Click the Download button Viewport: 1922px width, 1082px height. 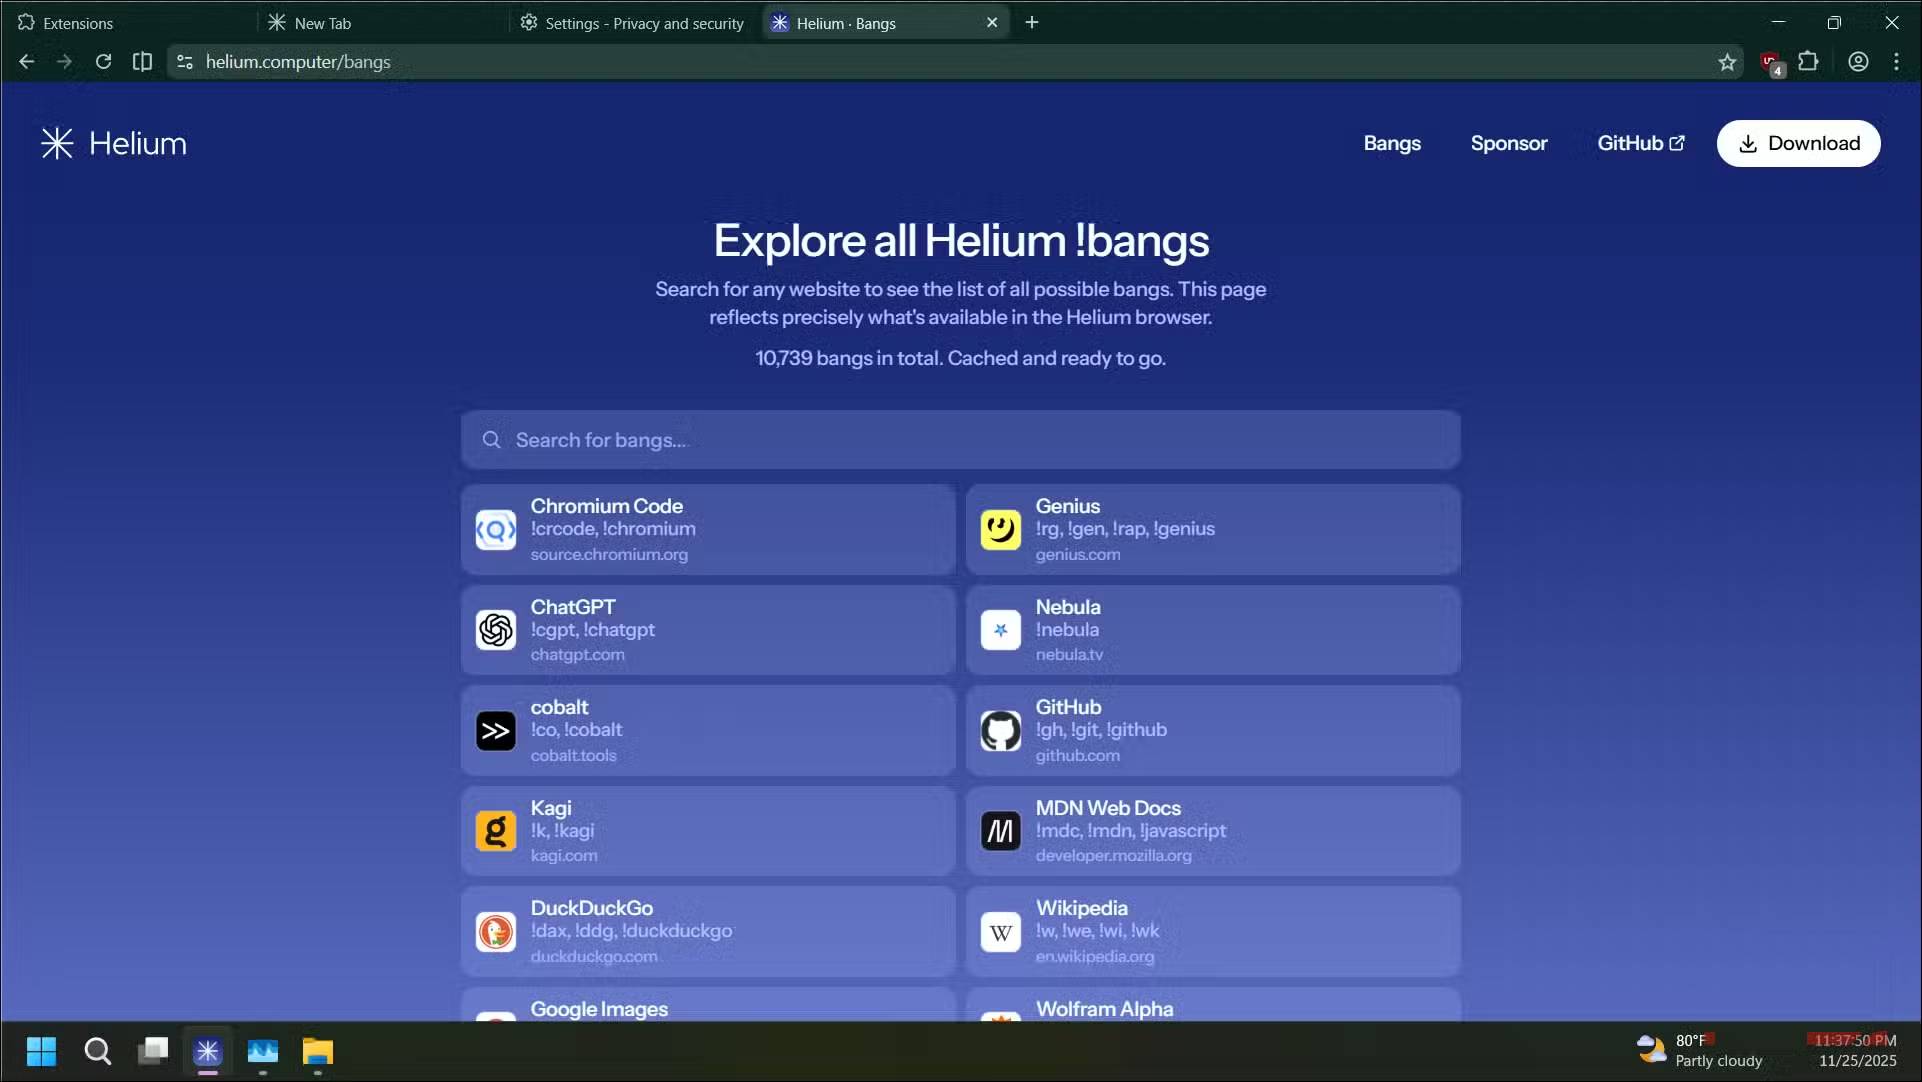click(x=1798, y=143)
